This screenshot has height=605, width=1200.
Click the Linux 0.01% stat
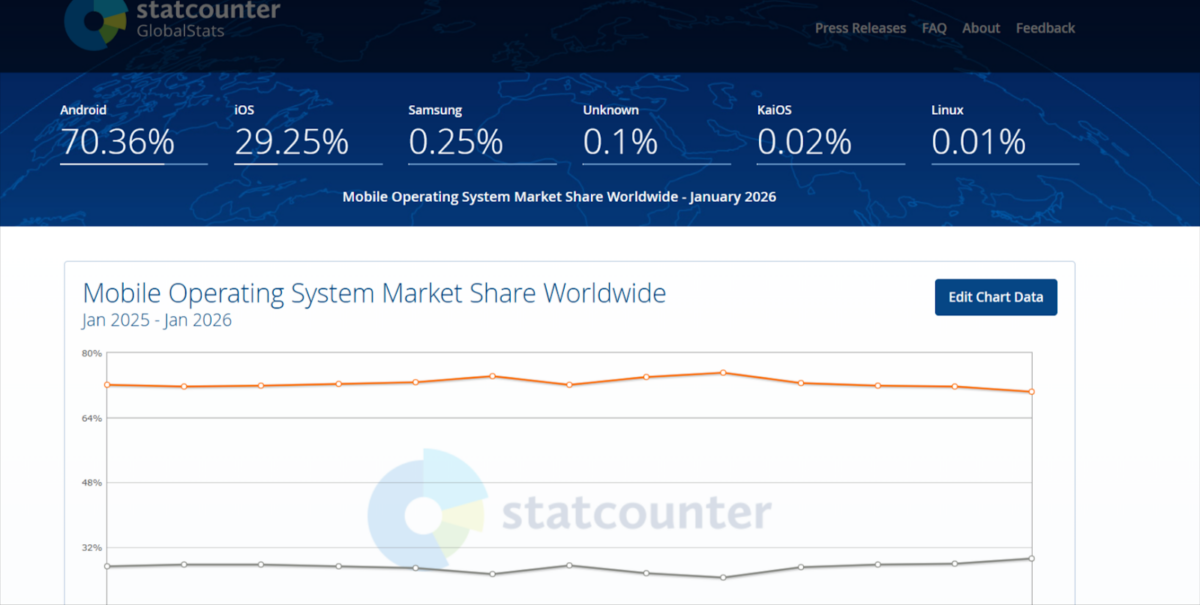[978, 142]
